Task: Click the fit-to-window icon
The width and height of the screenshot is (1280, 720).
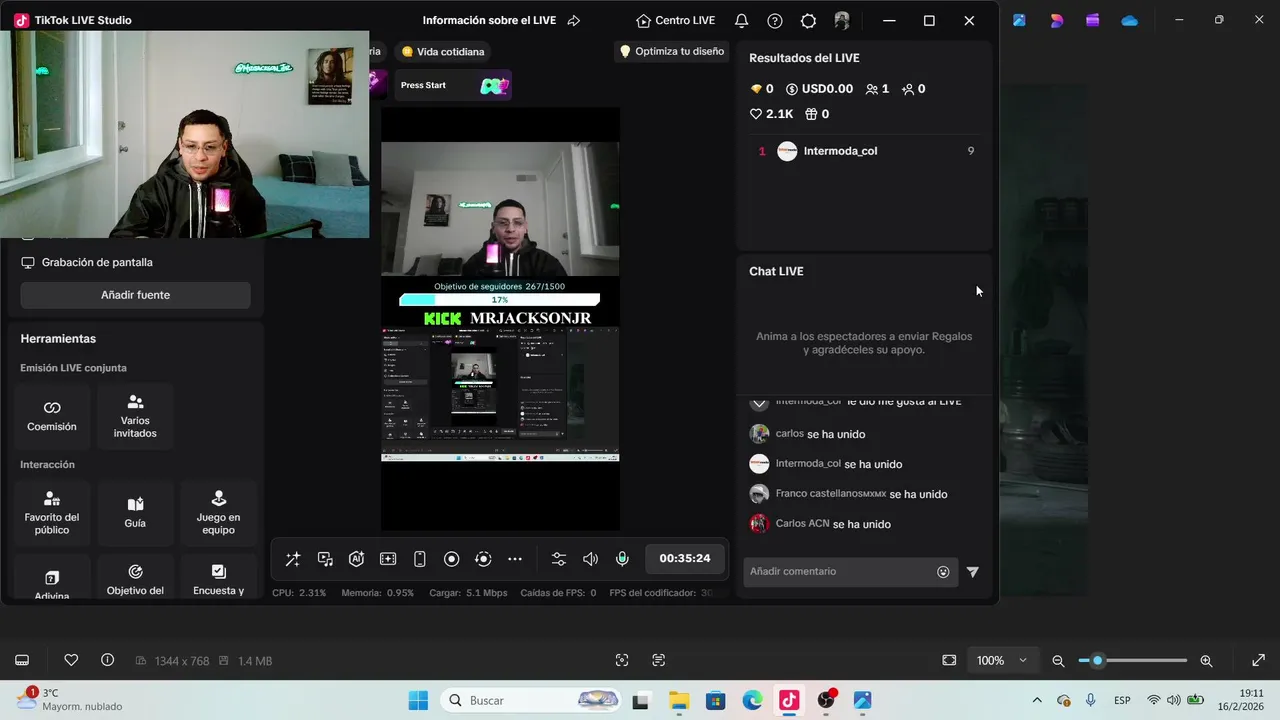Action: point(949,660)
